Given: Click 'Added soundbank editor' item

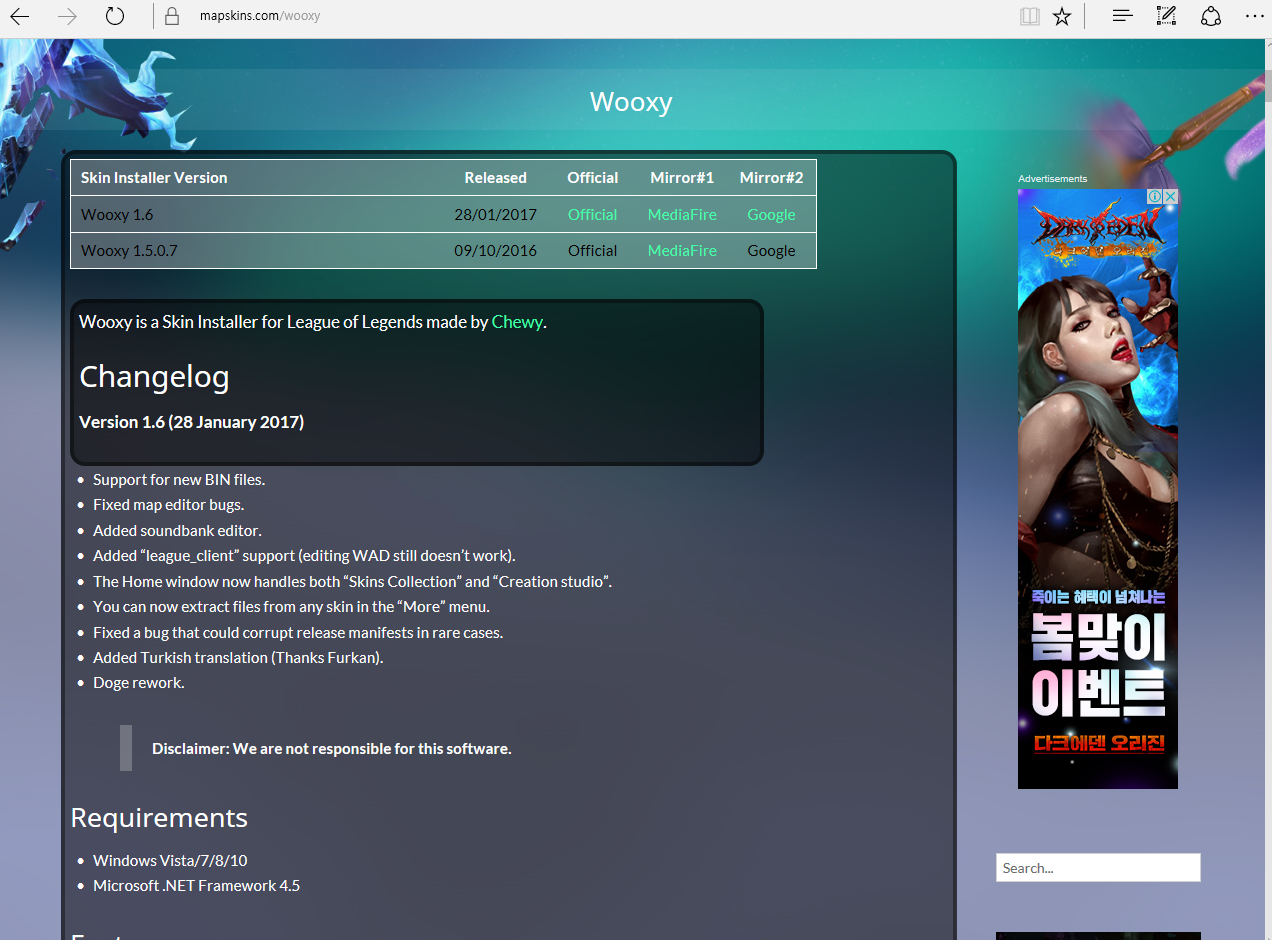Looking at the screenshot, I should pyautogui.click(x=177, y=530).
